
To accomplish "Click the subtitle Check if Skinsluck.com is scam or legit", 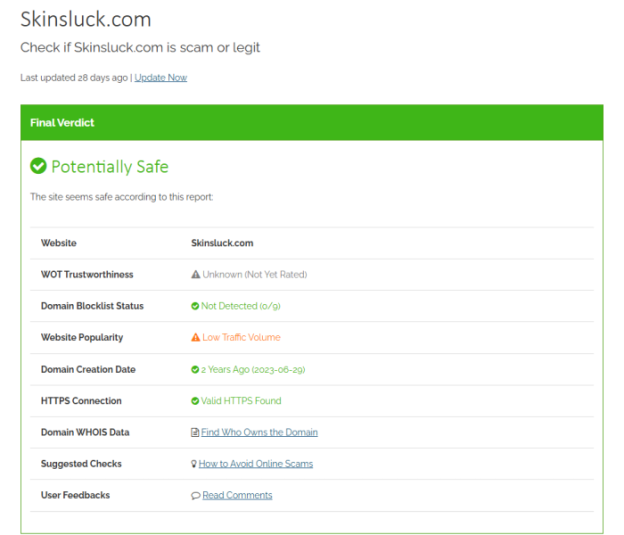I will pos(140,48).
